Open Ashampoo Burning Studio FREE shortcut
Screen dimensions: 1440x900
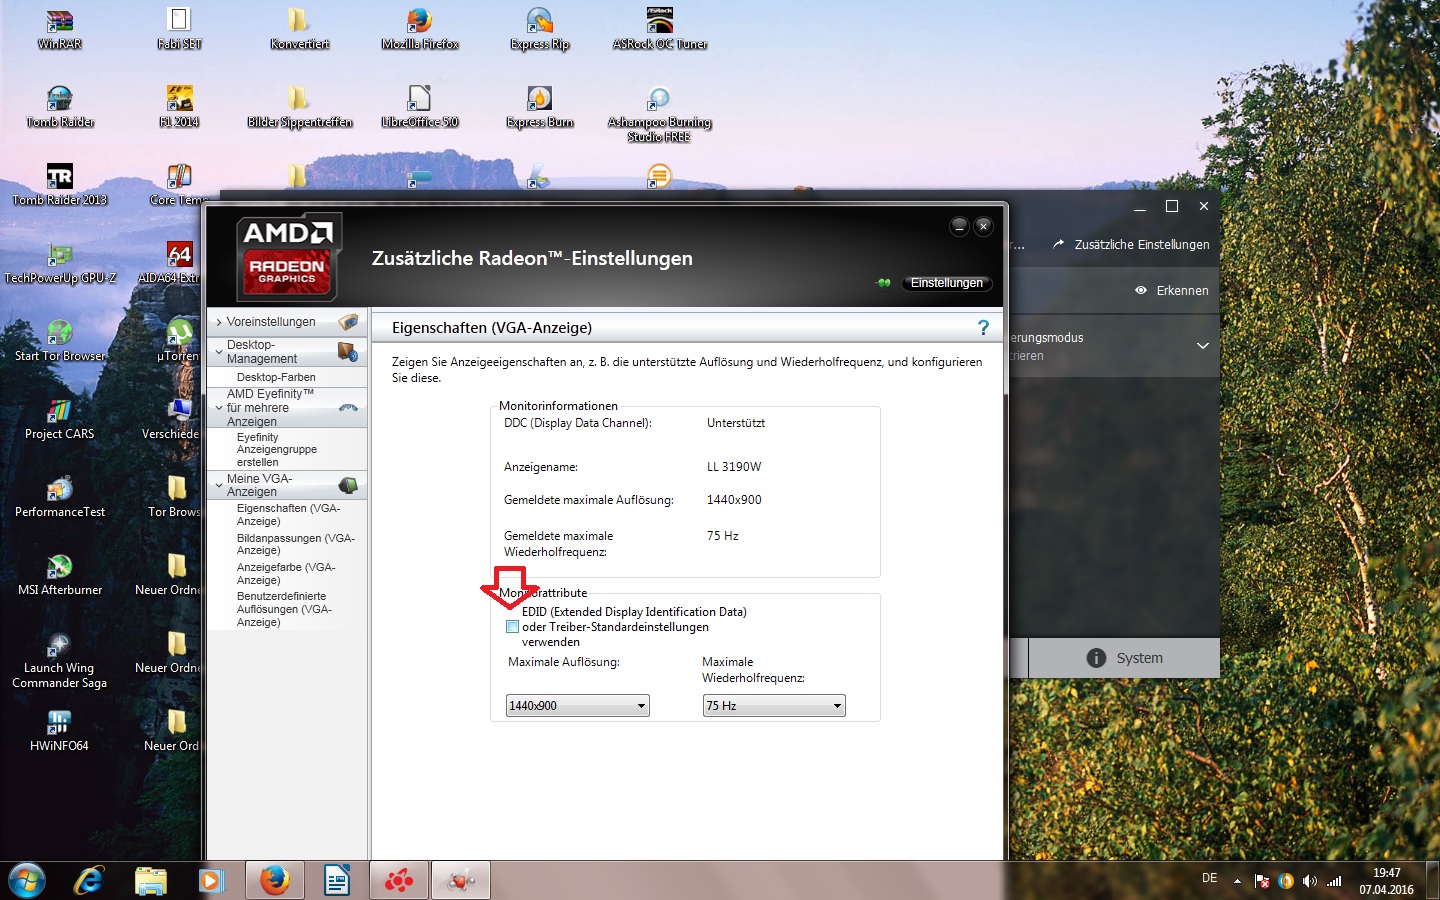click(659, 113)
